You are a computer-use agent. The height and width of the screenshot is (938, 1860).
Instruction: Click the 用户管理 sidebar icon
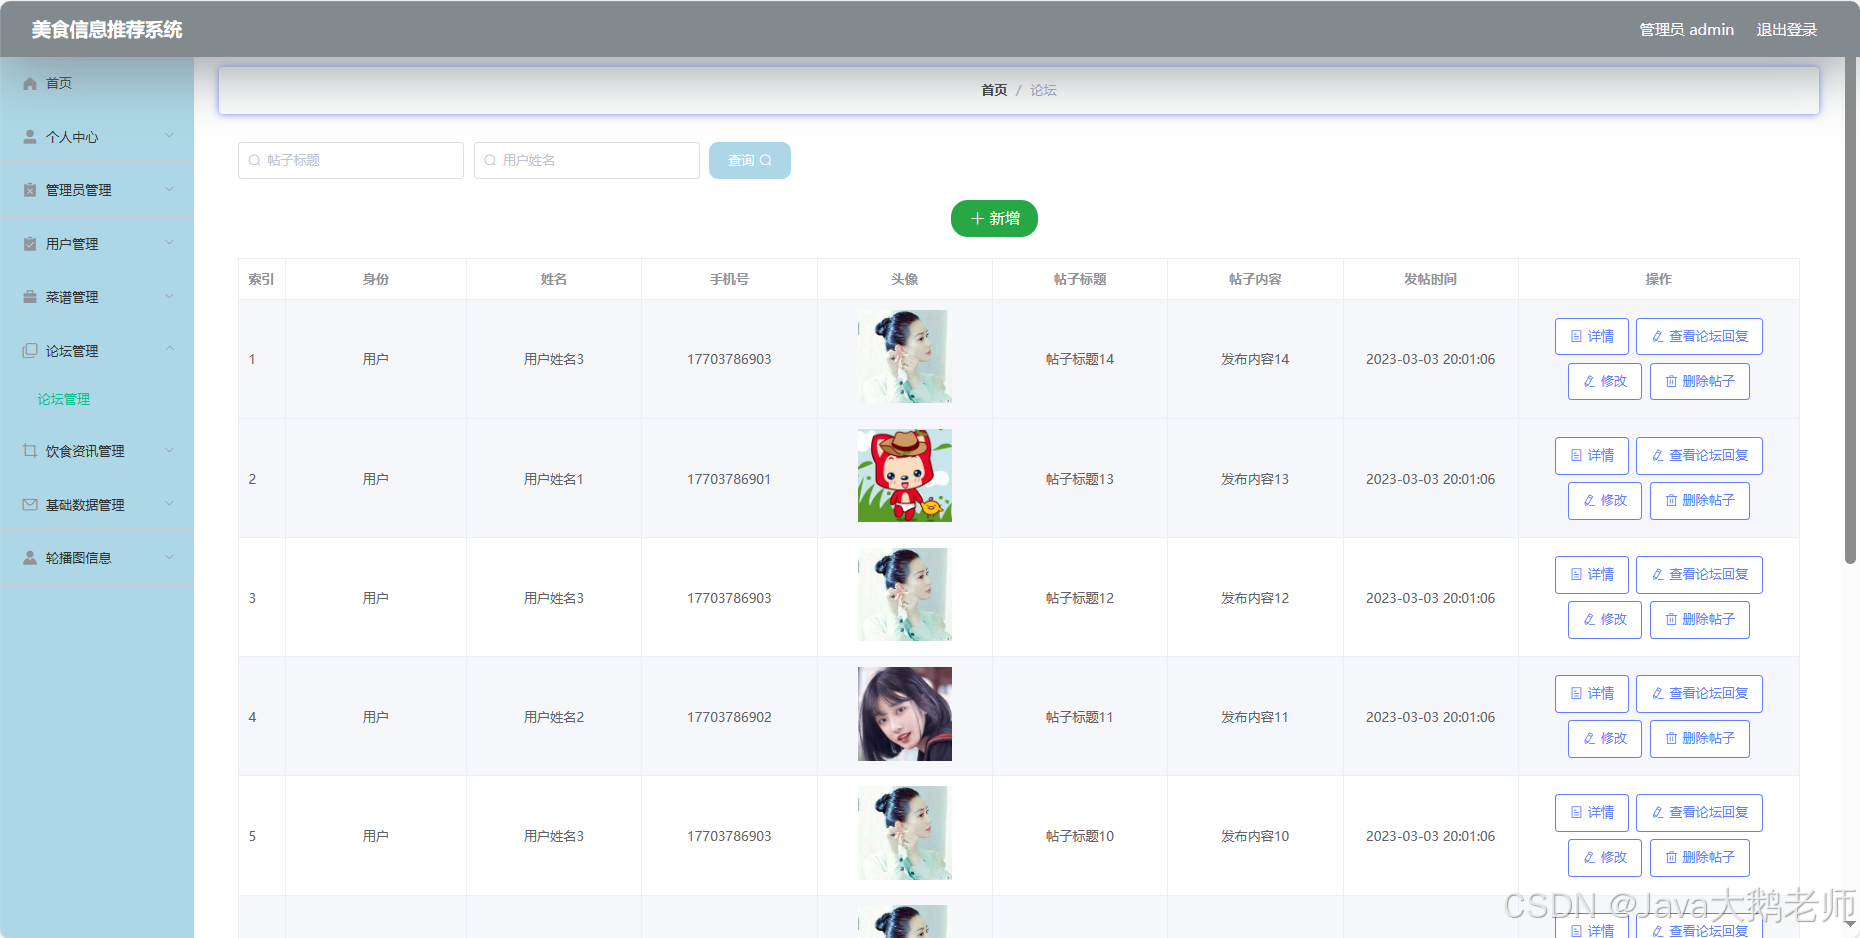29,243
